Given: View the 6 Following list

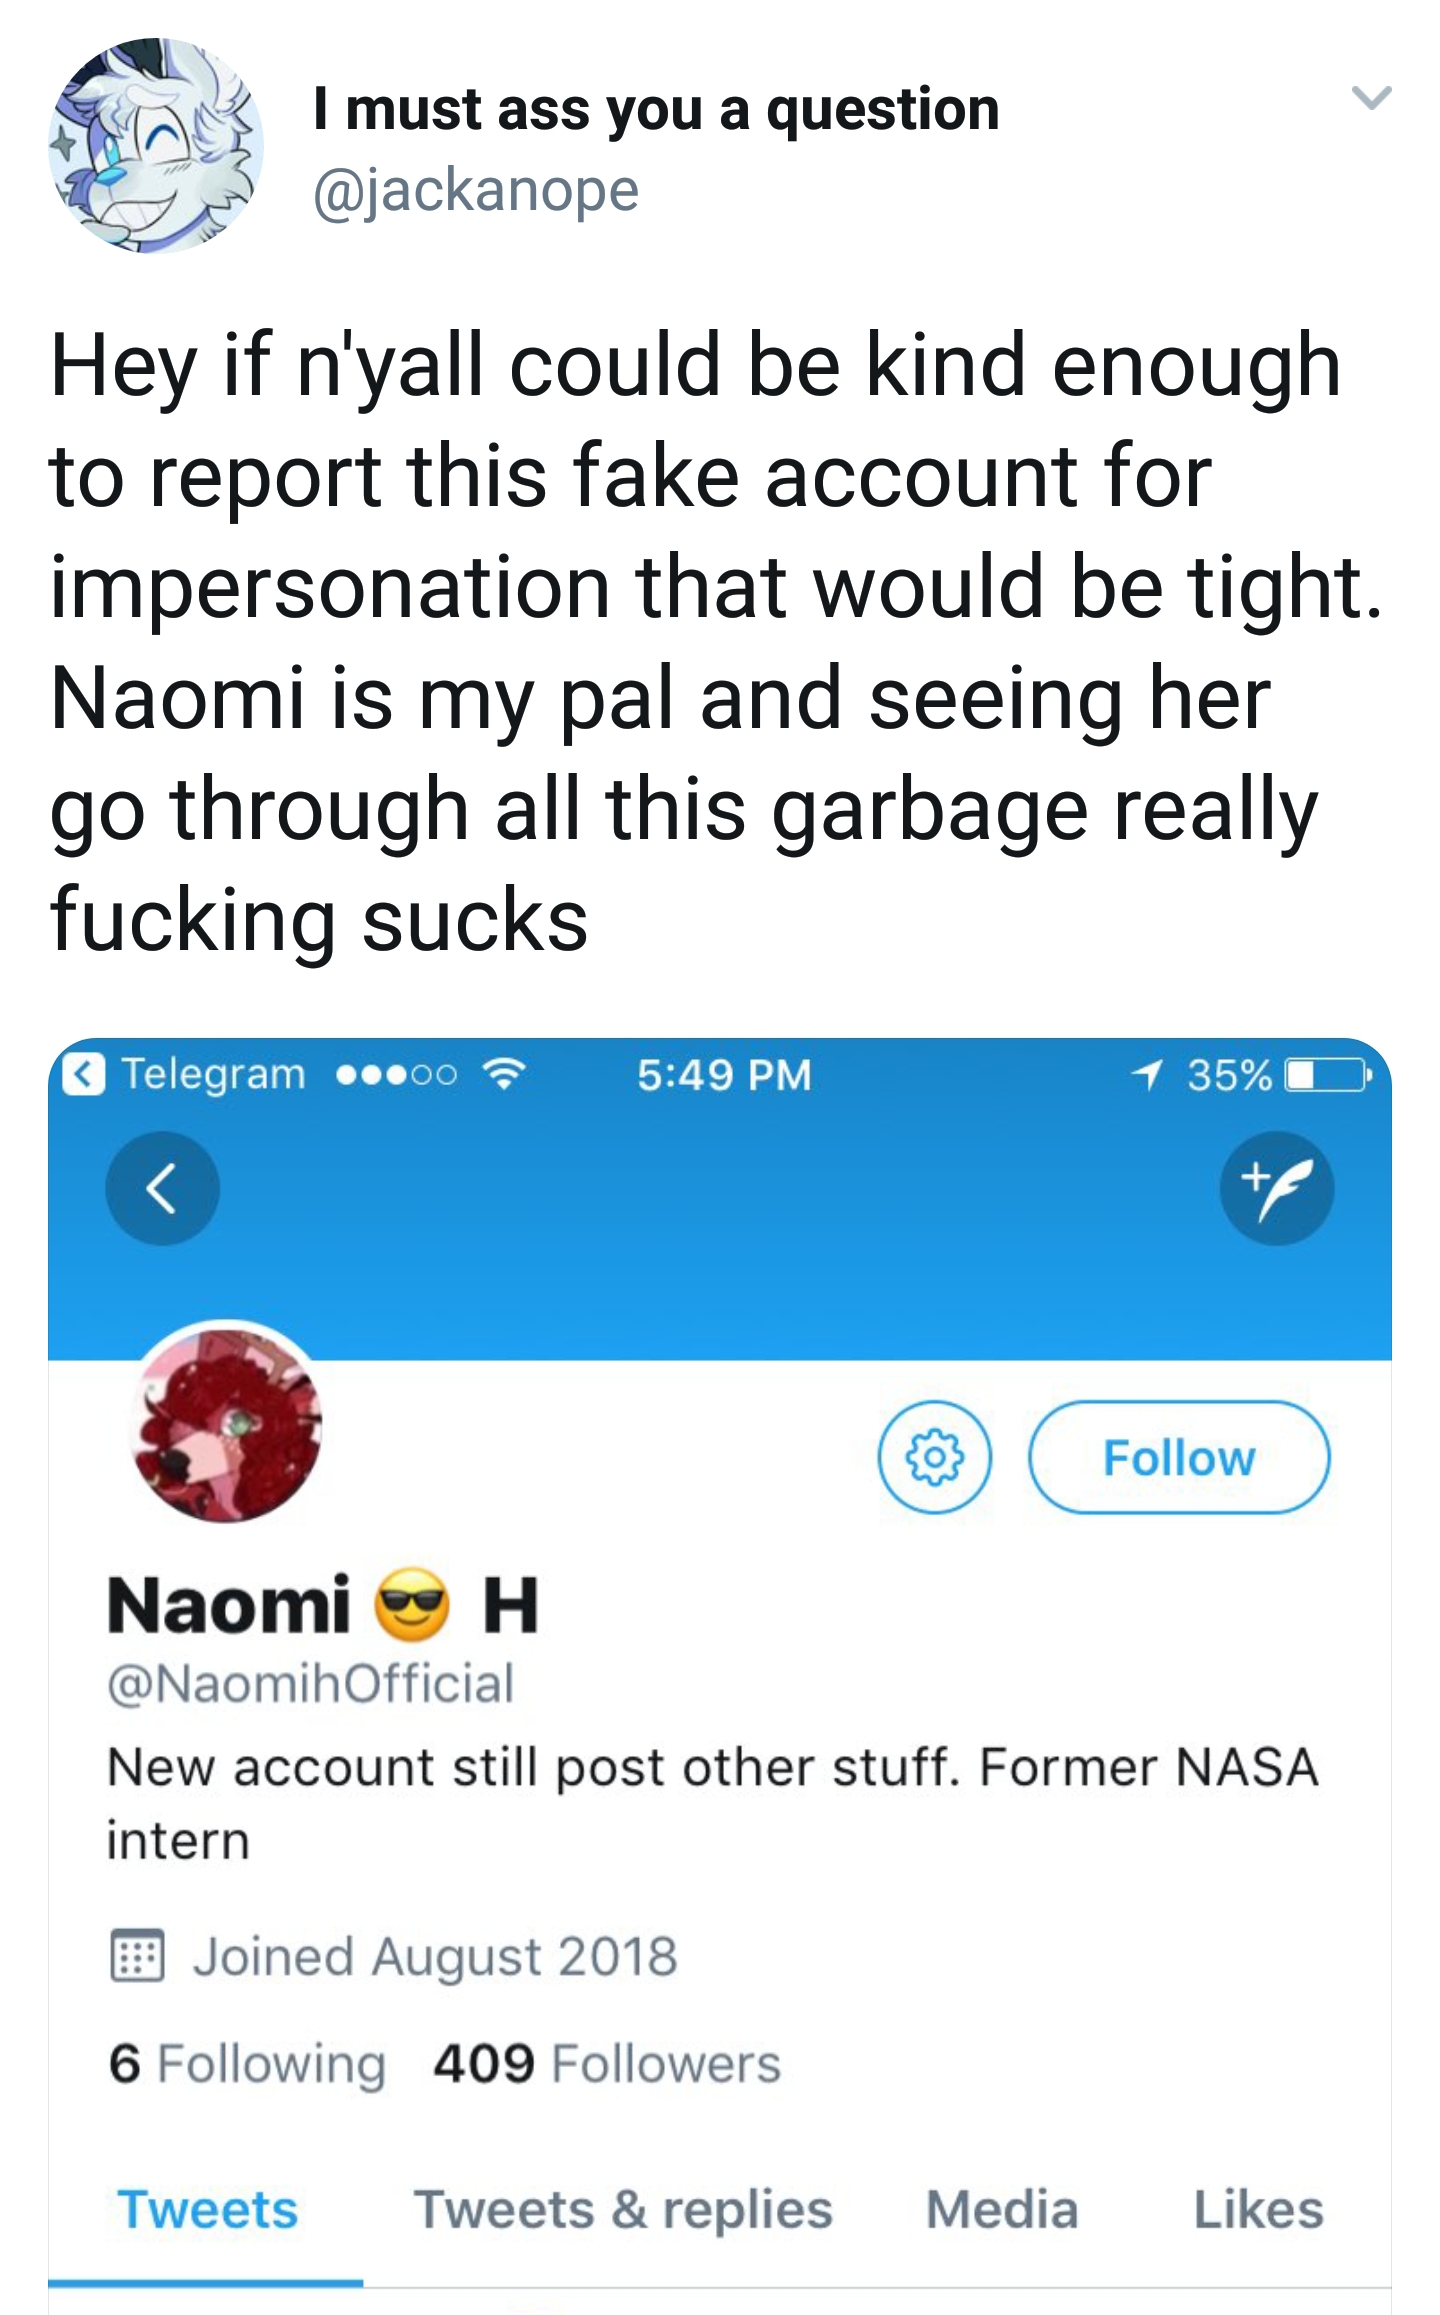Looking at the screenshot, I should (x=247, y=2063).
